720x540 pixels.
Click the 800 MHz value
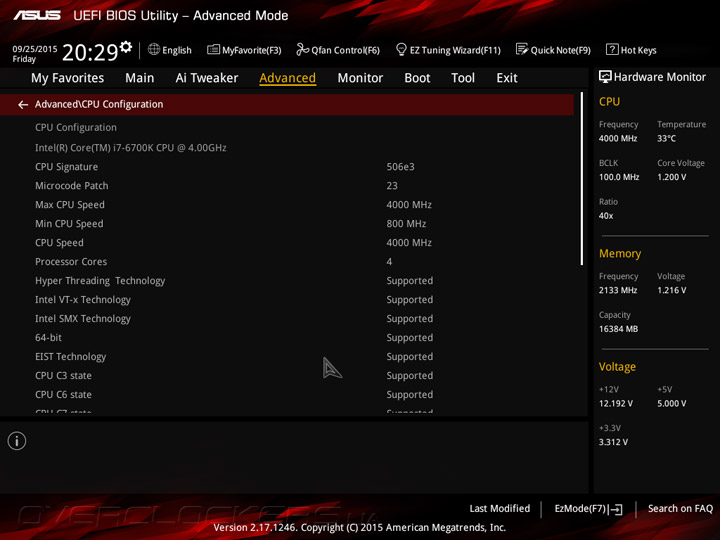pyautogui.click(x=406, y=224)
